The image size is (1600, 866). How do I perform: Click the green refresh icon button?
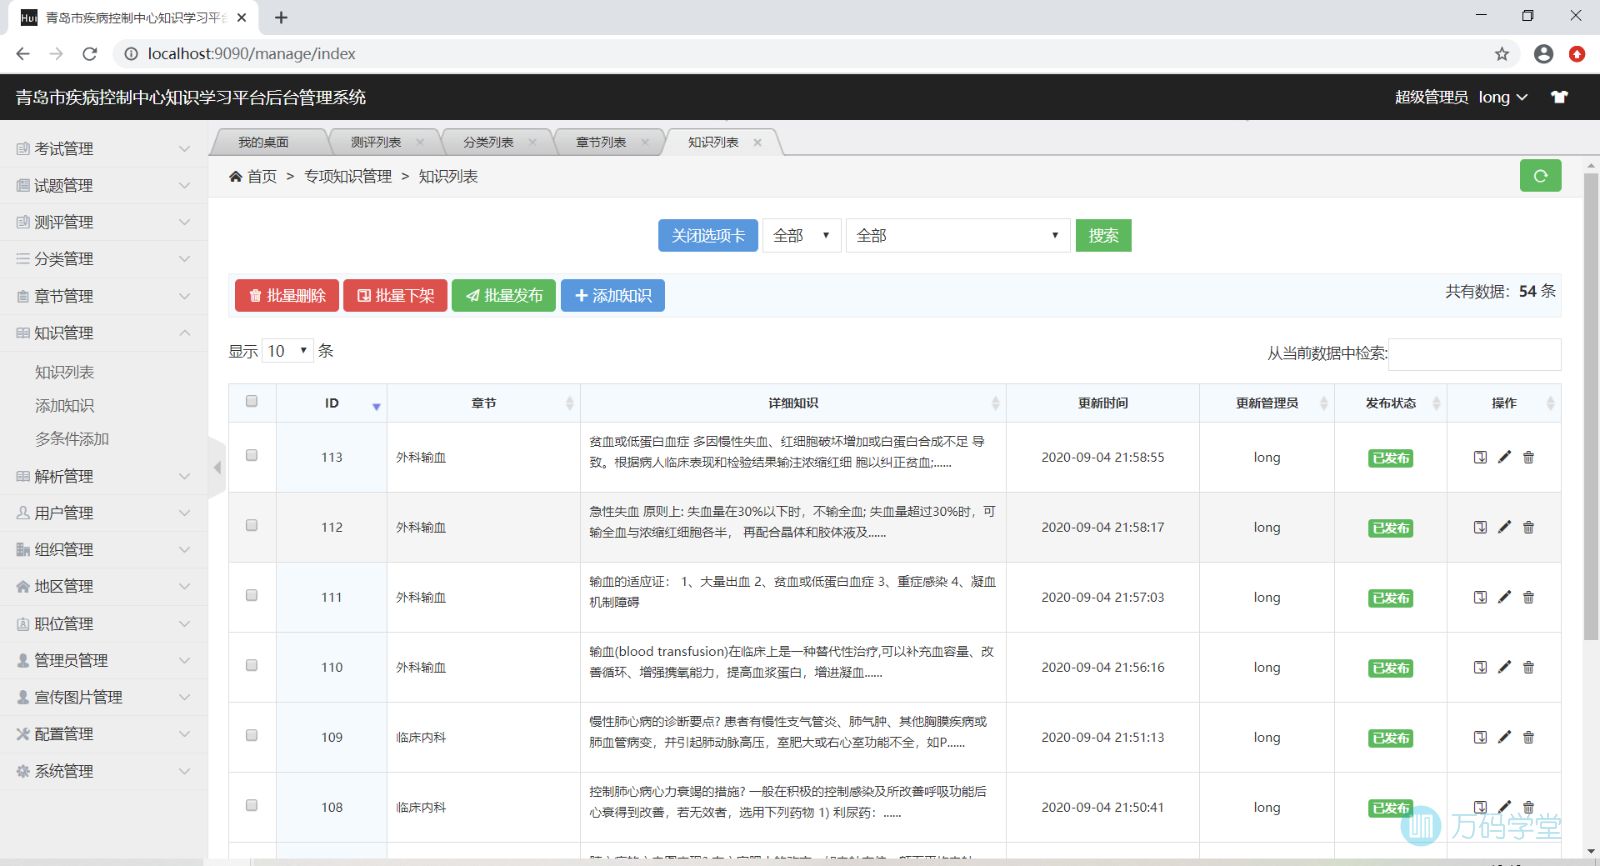click(x=1540, y=176)
